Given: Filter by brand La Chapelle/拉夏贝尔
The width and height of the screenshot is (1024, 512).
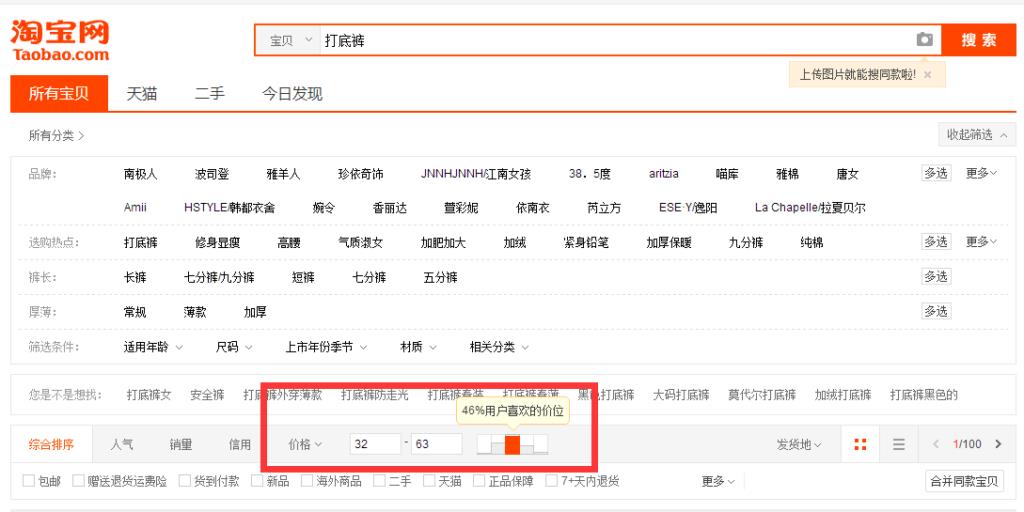Looking at the screenshot, I should click(810, 208).
